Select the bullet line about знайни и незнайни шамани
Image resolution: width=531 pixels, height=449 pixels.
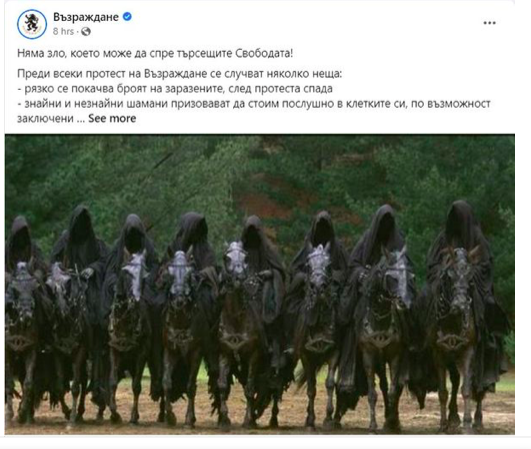pos(254,104)
